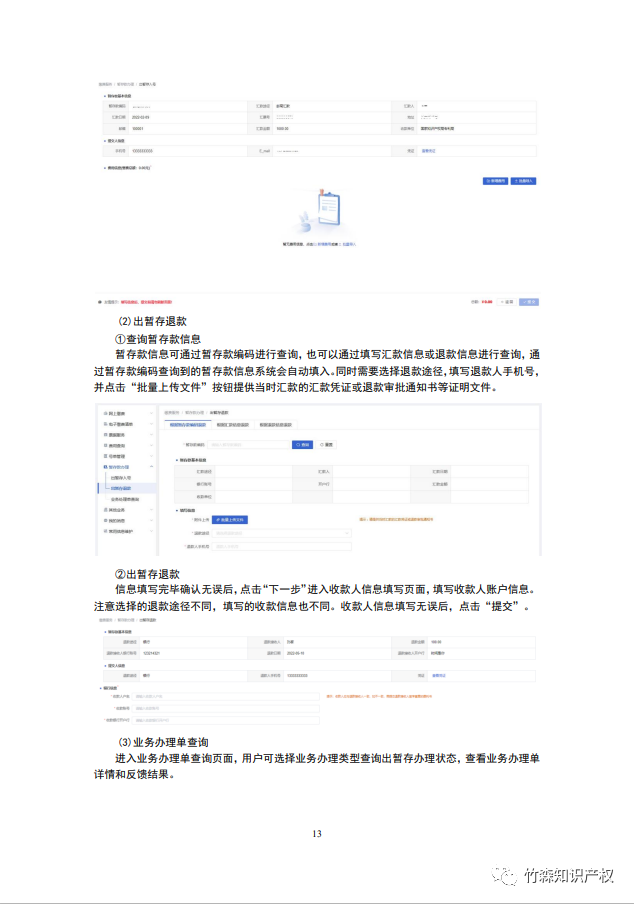
Task: Expand the 网上缴费 sidebar chevron
Action: (152, 413)
